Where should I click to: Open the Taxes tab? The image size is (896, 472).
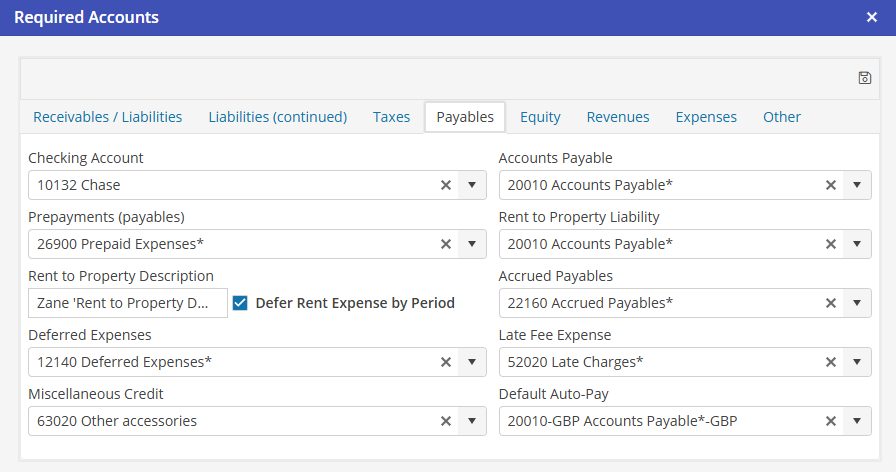coord(391,117)
